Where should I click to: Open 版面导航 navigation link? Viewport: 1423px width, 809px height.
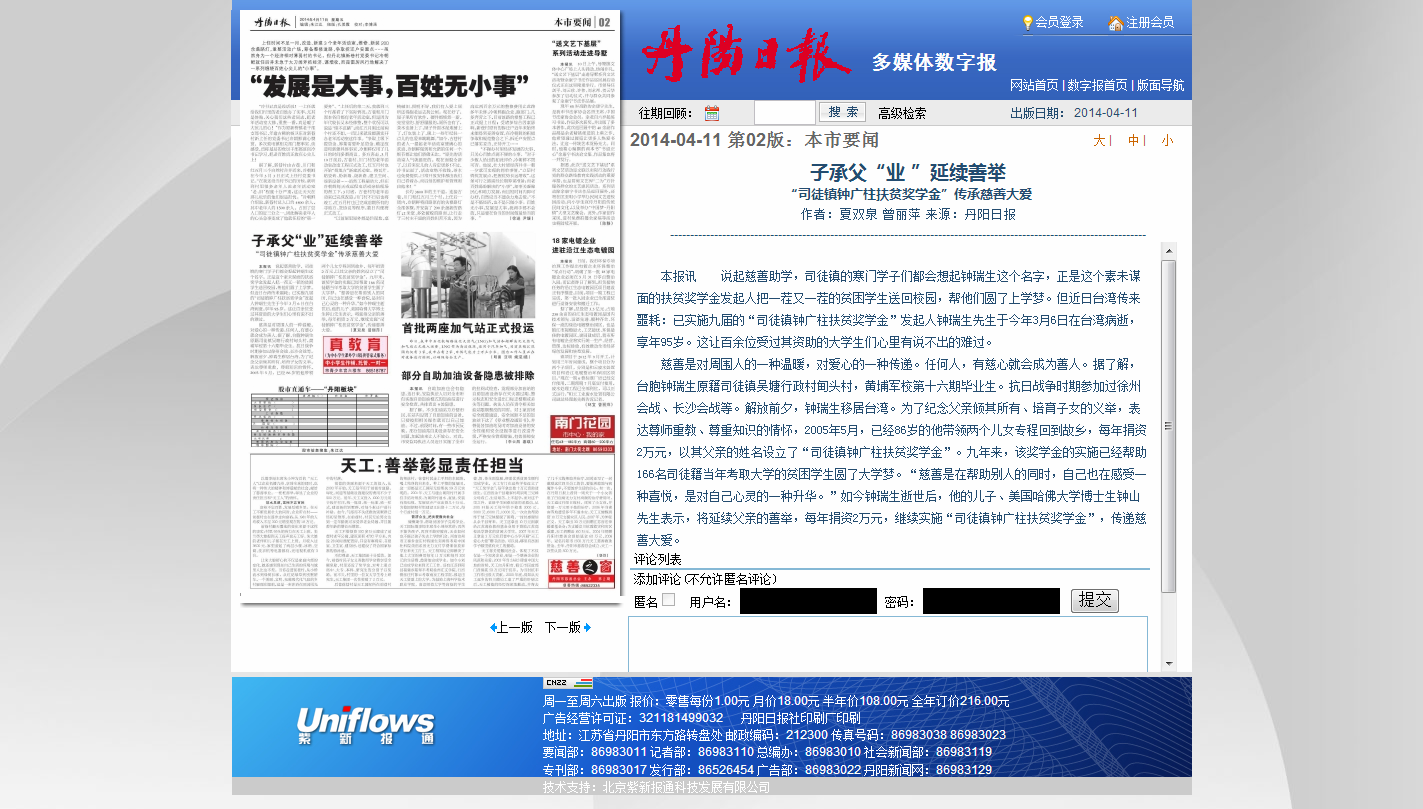click(1160, 85)
